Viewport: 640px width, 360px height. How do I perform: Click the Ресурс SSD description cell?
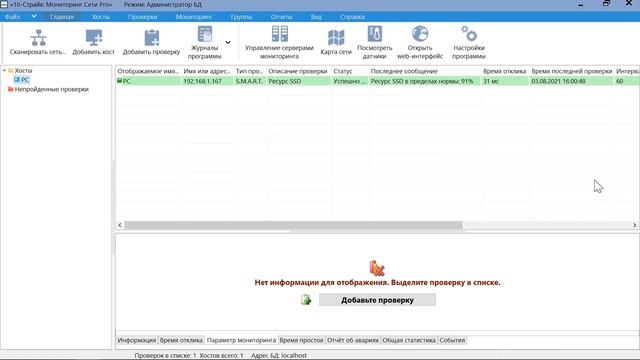coord(298,81)
